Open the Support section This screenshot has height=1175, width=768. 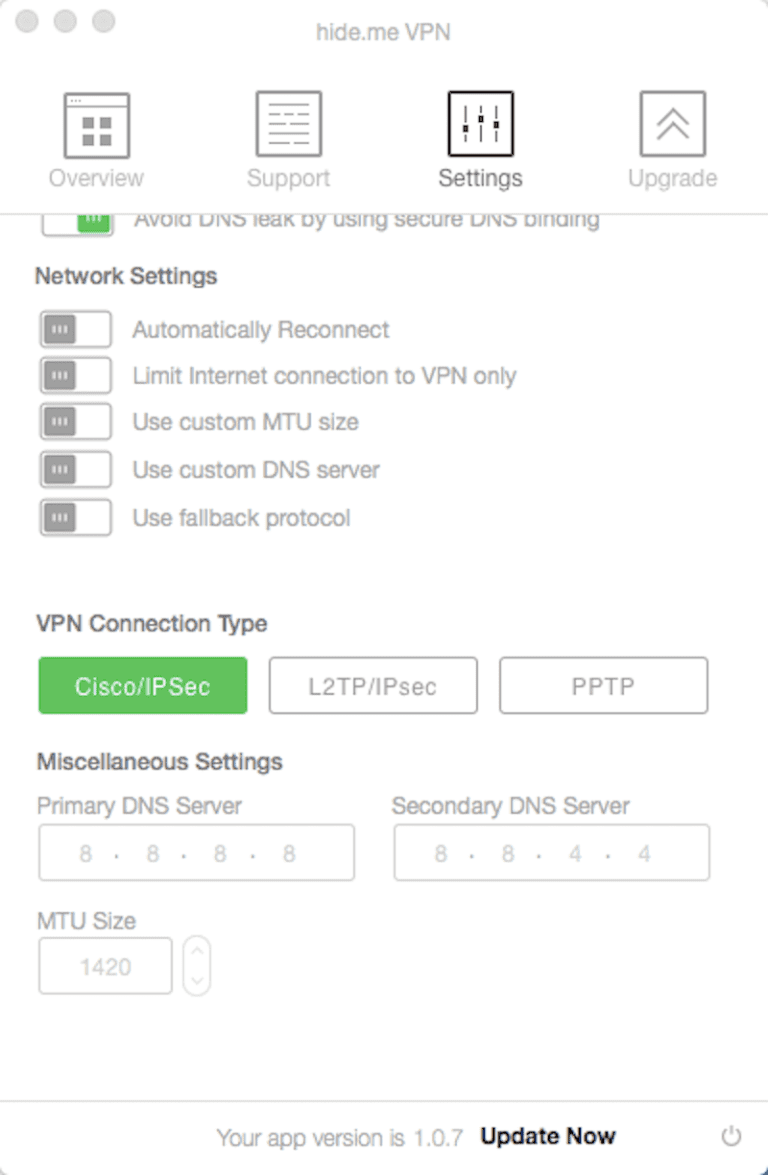[x=288, y=135]
